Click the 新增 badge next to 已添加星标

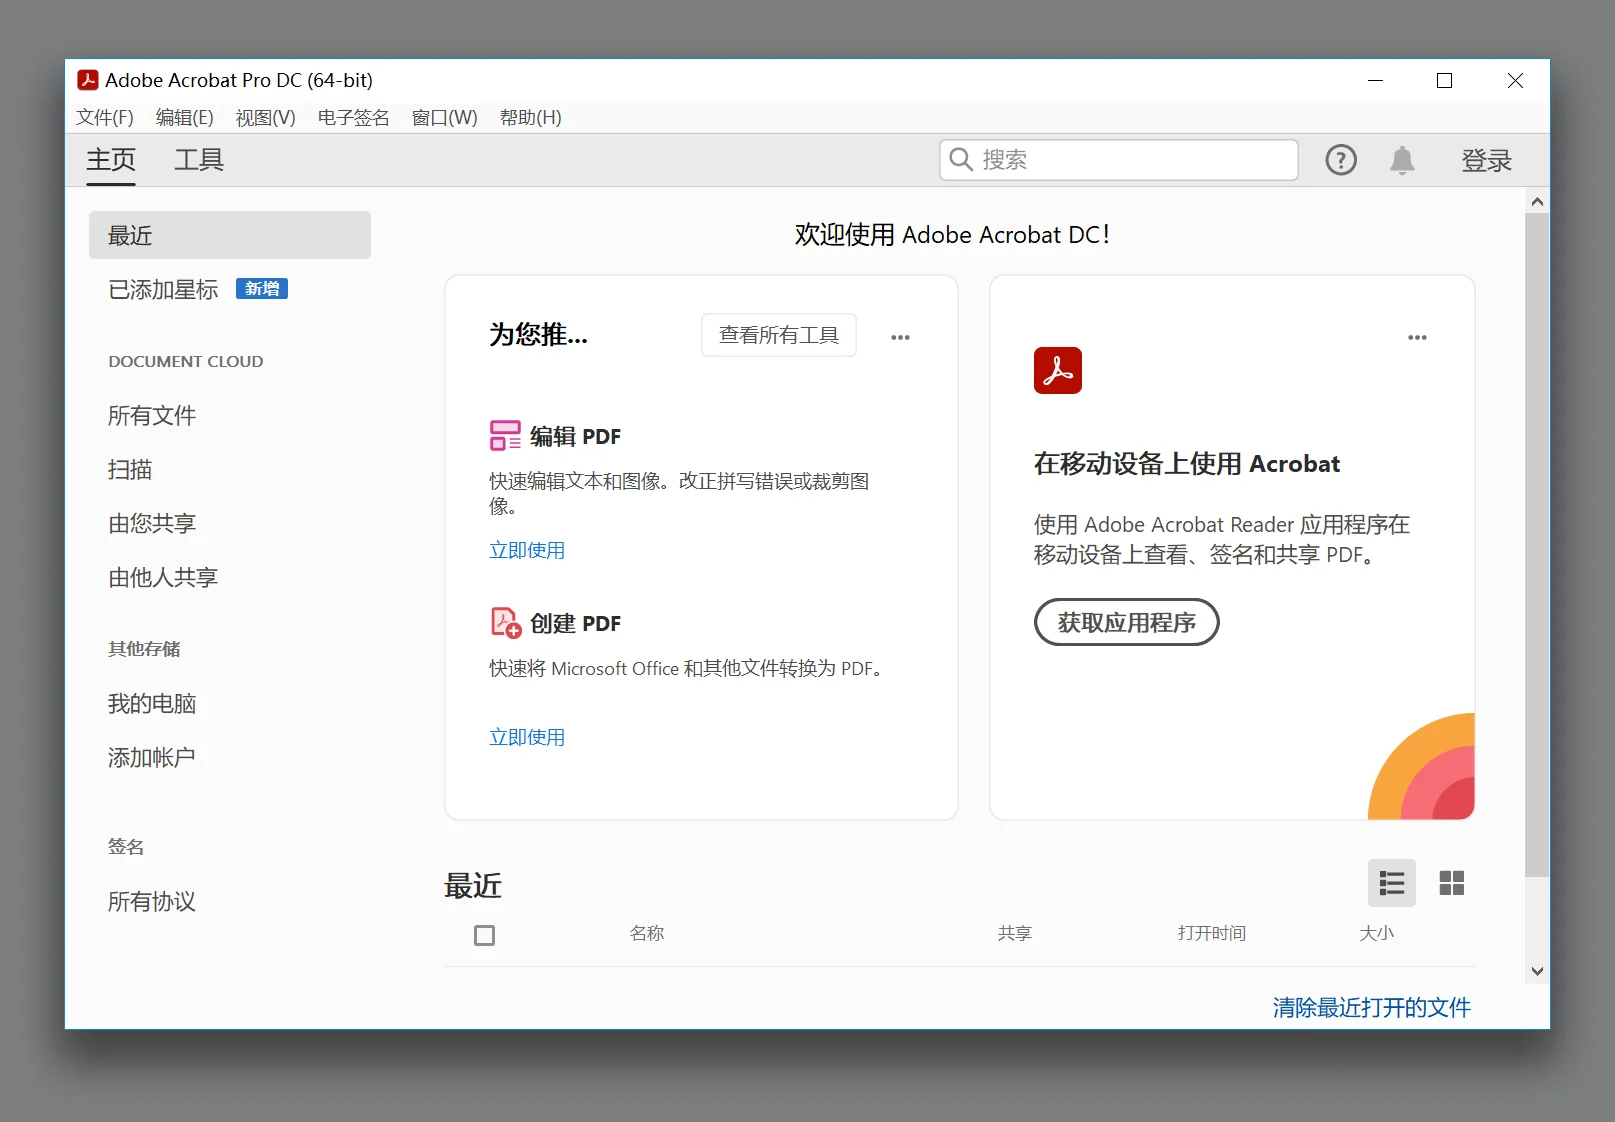pos(262,289)
